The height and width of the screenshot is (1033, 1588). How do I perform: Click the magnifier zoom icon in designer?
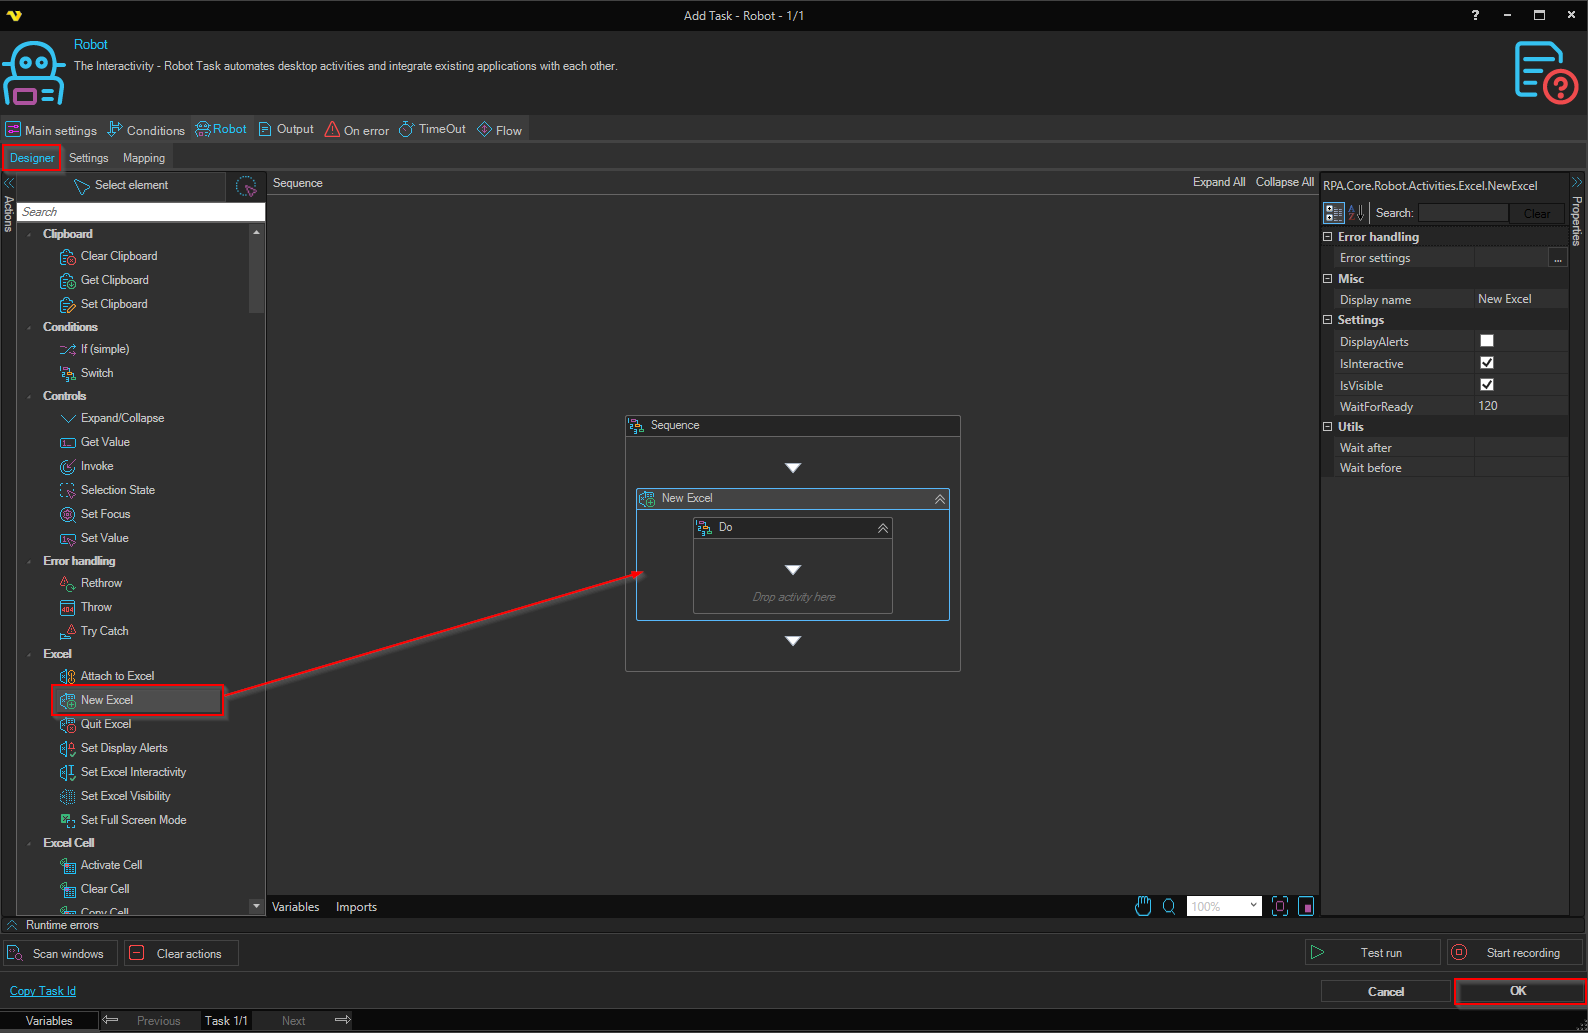1169,906
